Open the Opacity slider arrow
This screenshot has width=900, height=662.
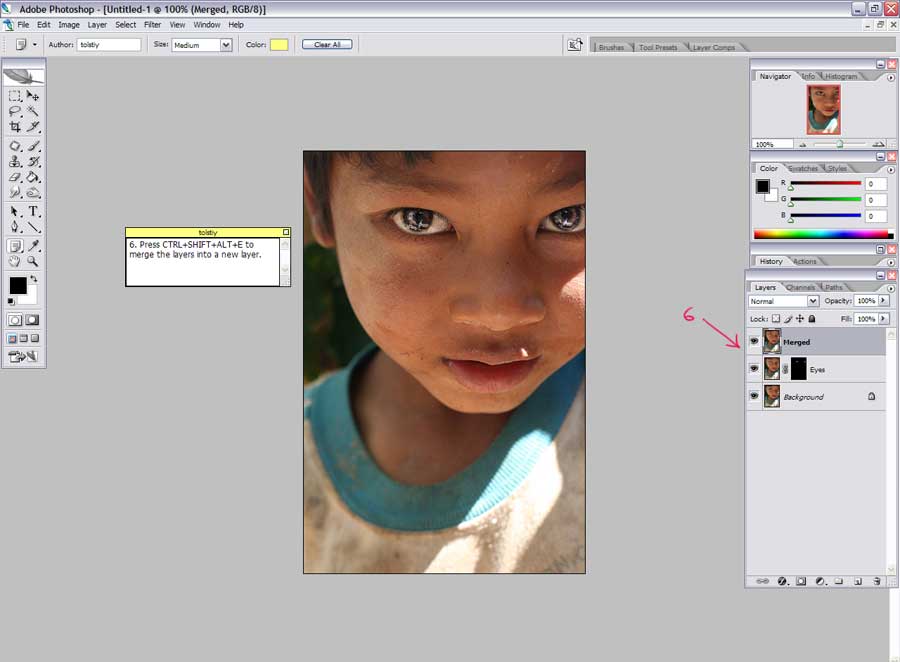pos(883,301)
